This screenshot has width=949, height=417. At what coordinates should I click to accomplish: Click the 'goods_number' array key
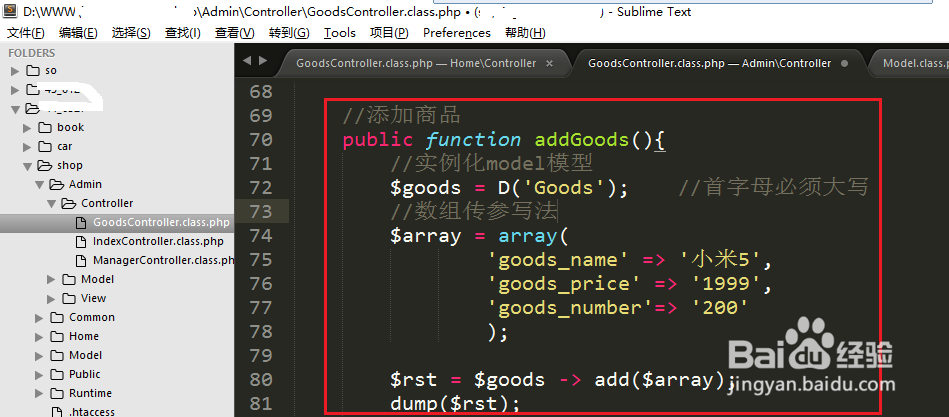(570, 307)
